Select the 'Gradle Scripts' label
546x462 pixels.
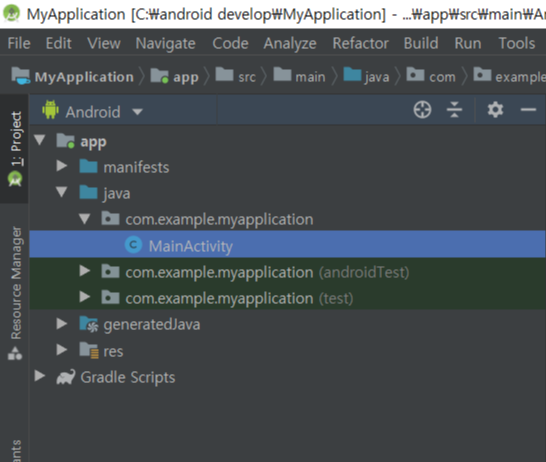128,378
